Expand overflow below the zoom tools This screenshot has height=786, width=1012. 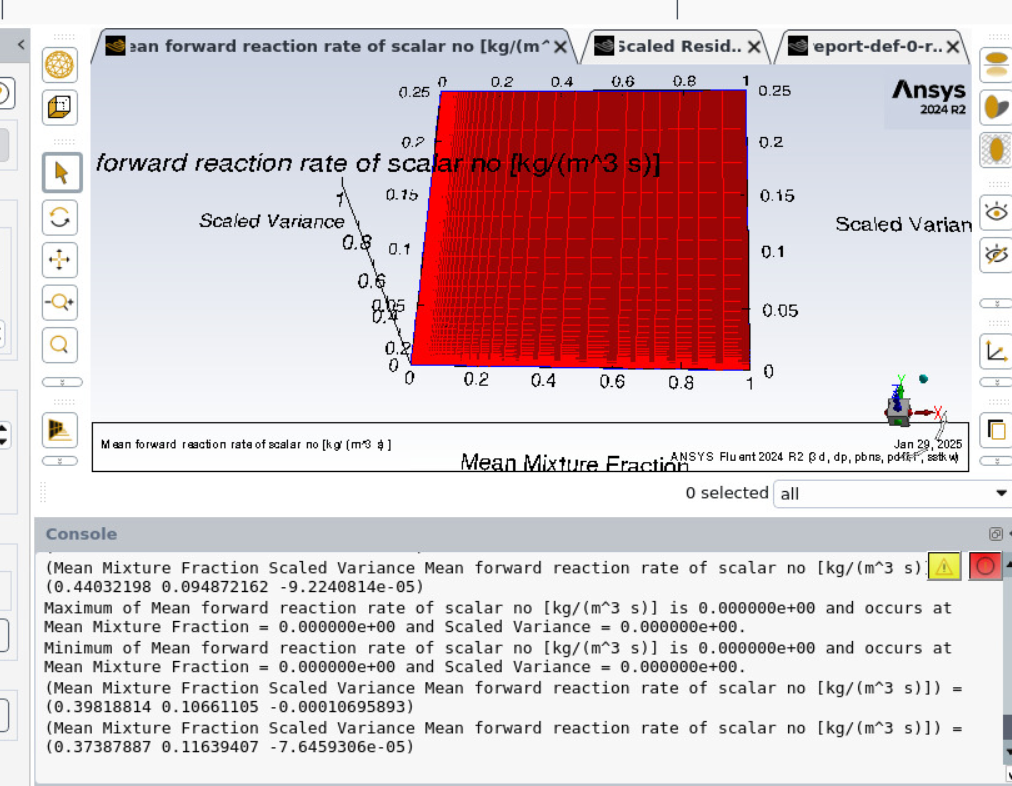62,382
